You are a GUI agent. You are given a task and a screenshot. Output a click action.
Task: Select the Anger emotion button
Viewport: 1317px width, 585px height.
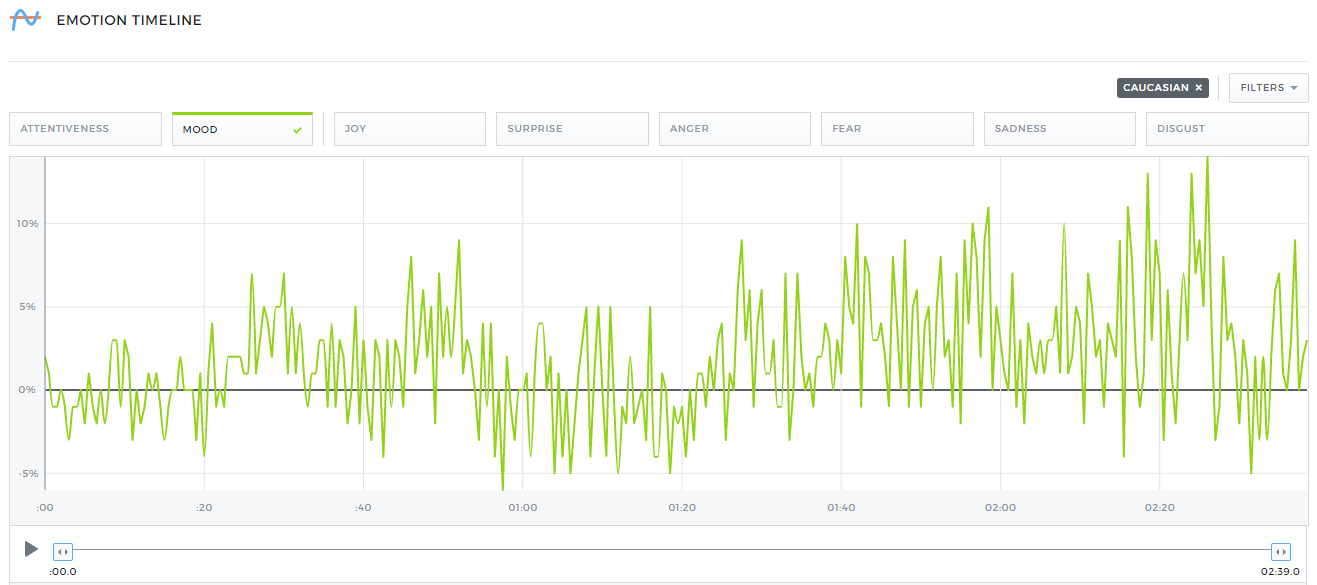tap(734, 129)
